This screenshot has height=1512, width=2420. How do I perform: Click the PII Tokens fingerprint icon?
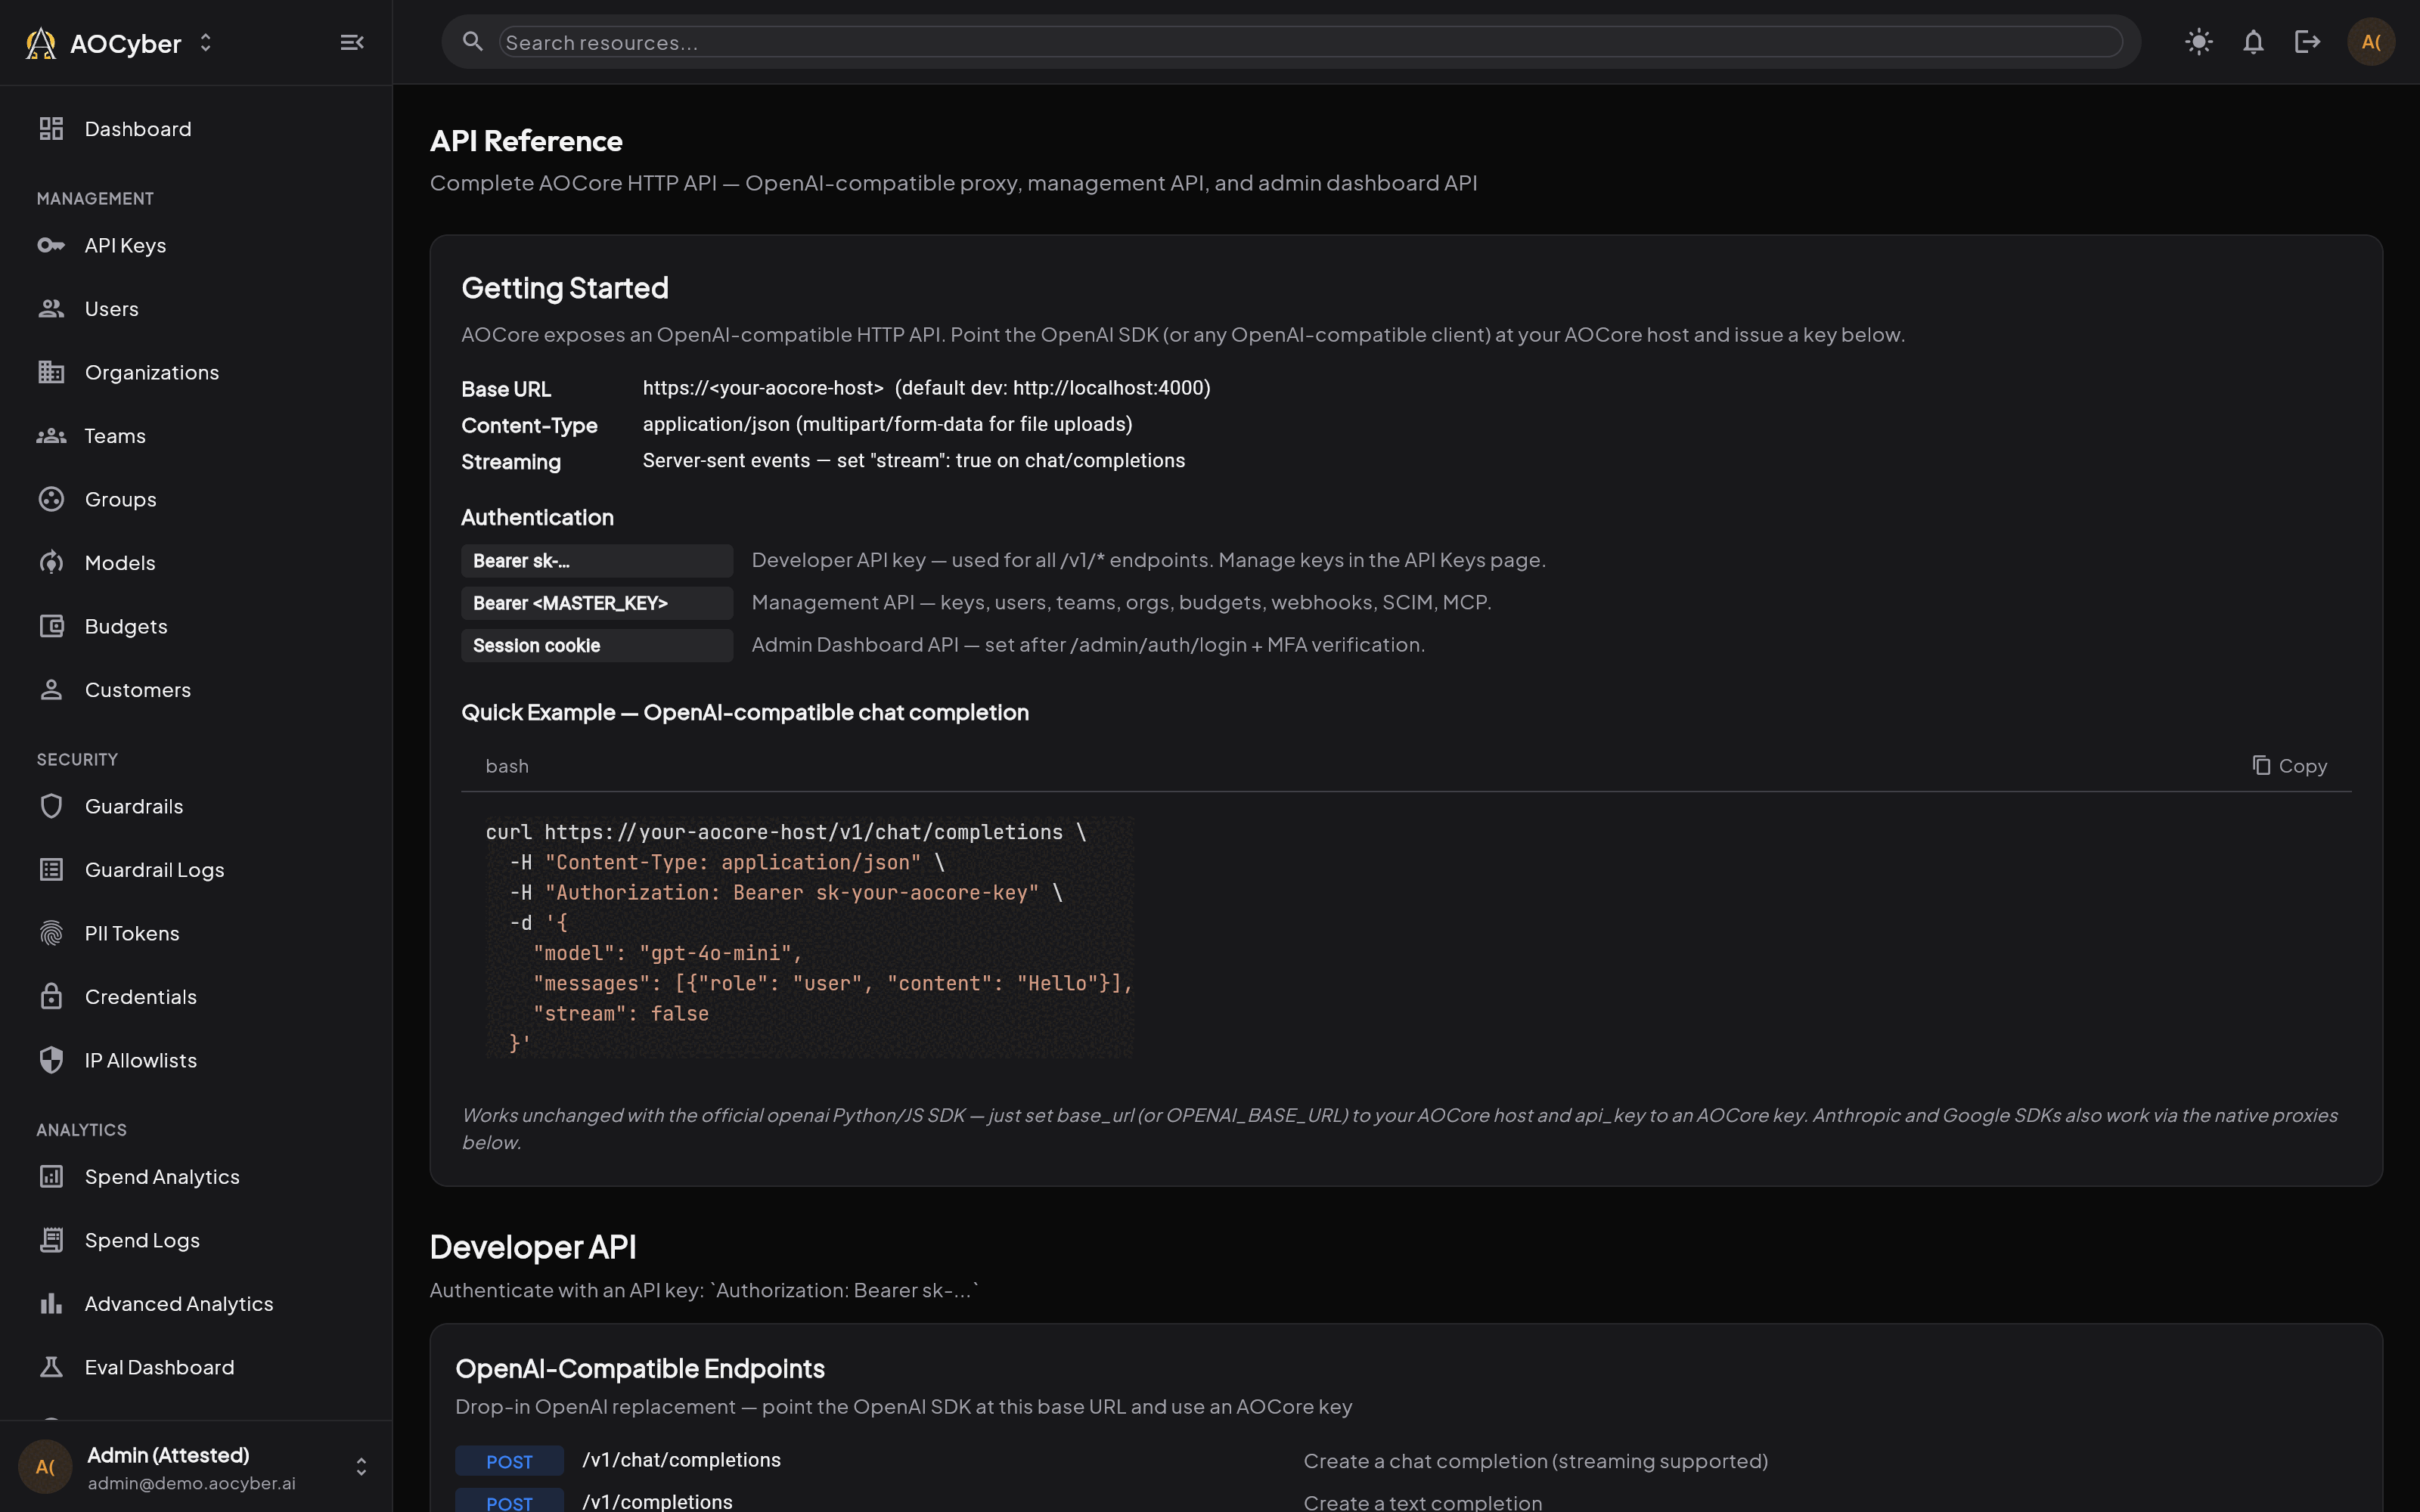[51, 933]
